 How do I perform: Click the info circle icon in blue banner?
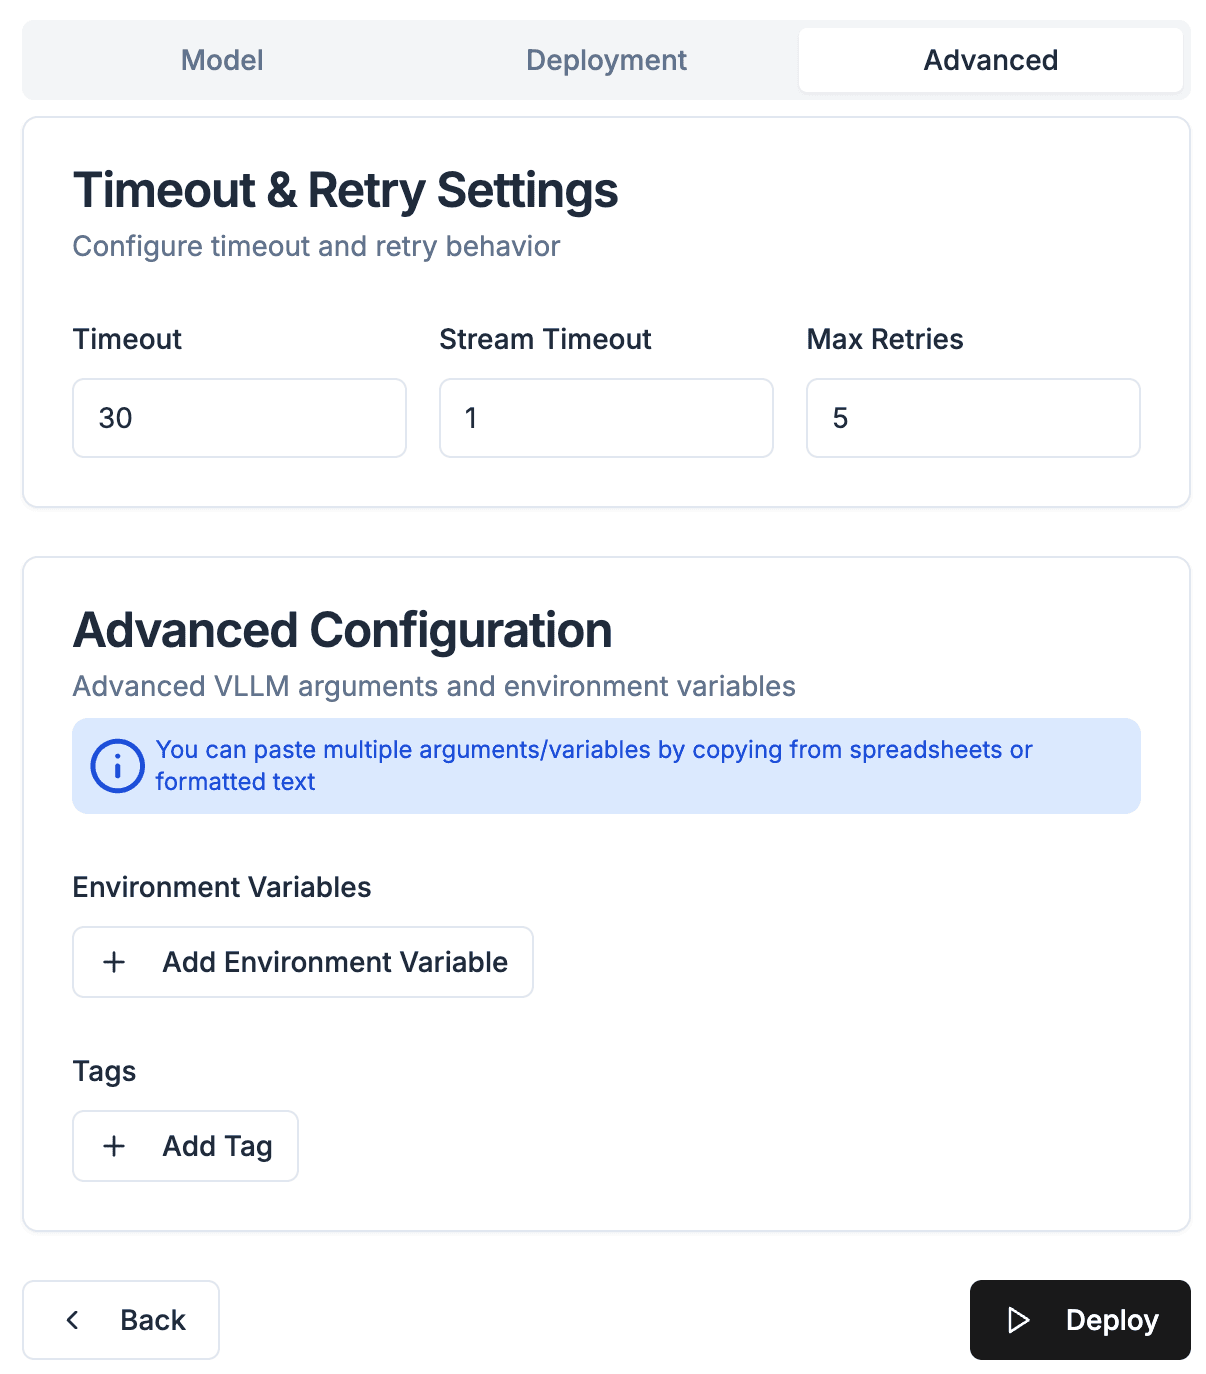coord(118,766)
